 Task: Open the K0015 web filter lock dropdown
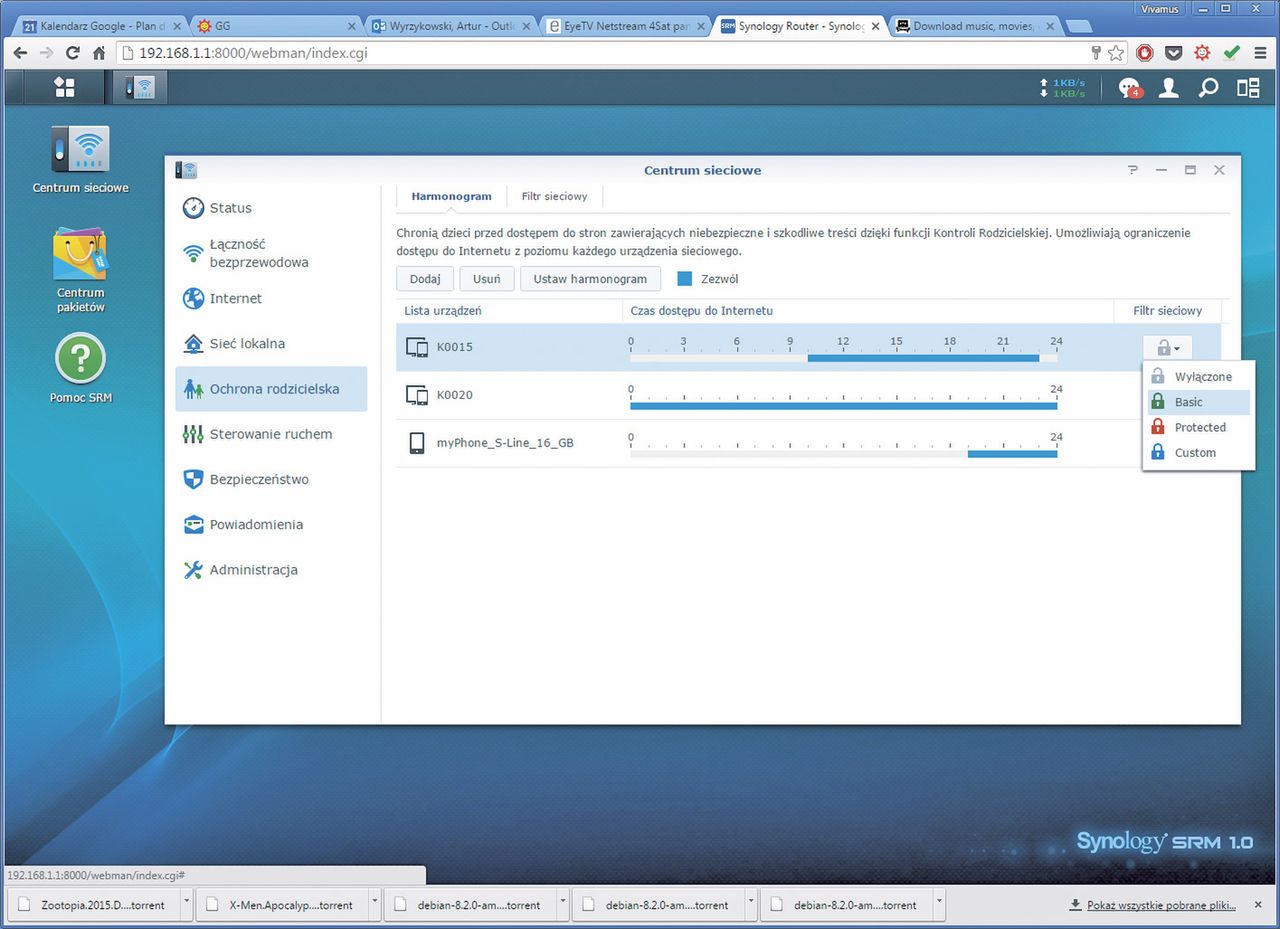click(x=1168, y=347)
